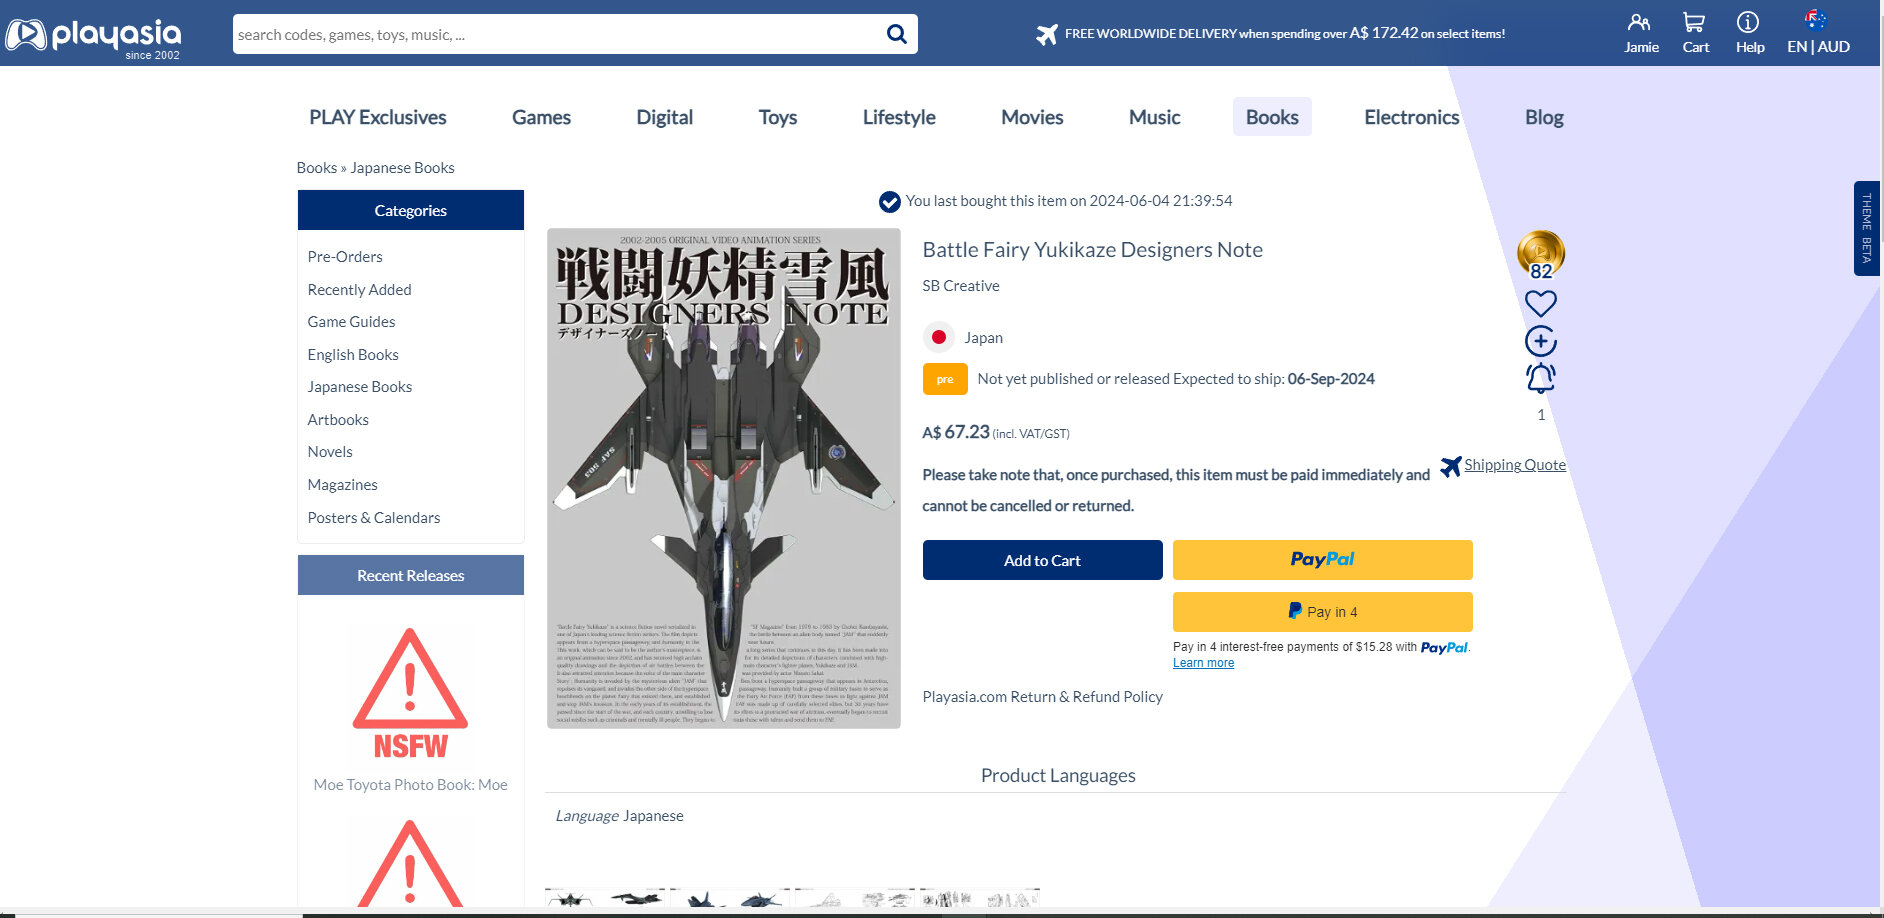The width and height of the screenshot is (1884, 918).
Task: Open the PLAY Exclusives menu
Action: click(x=378, y=117)
